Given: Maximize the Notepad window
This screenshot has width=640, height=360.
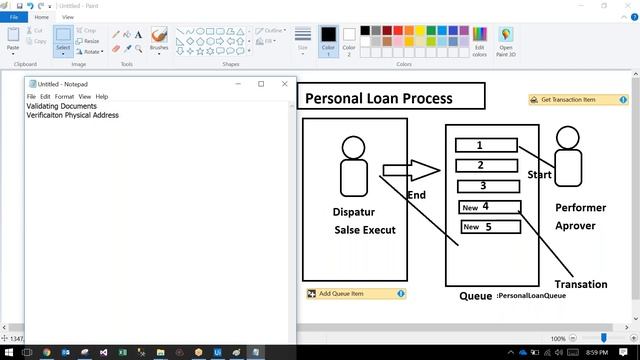Looking at the screenshot, I should tap(261, 84).
